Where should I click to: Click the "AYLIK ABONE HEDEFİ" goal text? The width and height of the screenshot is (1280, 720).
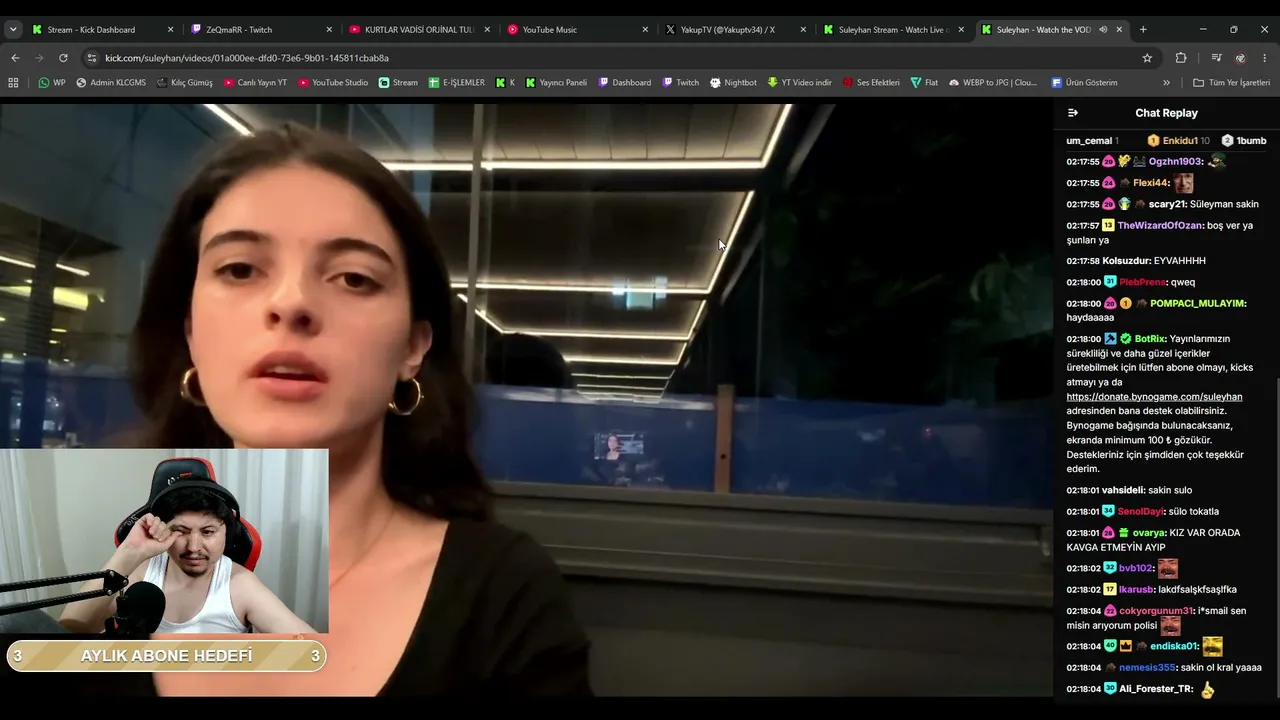pyautogui.click(x=166, y=656)
